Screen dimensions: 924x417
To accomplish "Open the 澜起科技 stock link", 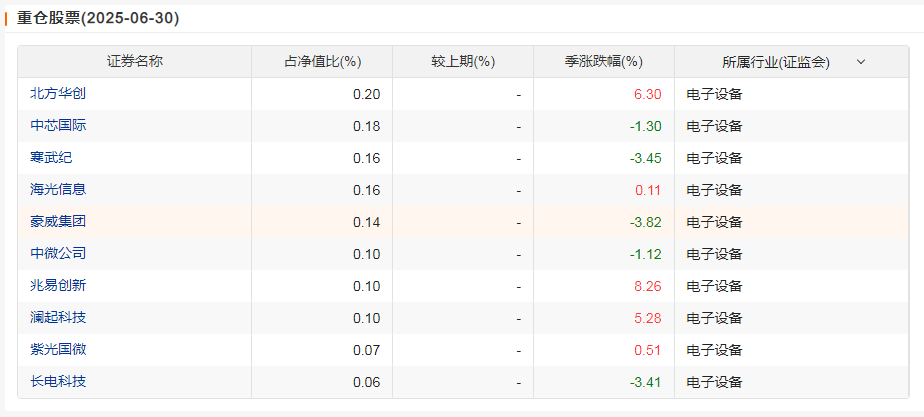I will pos(58,318).
